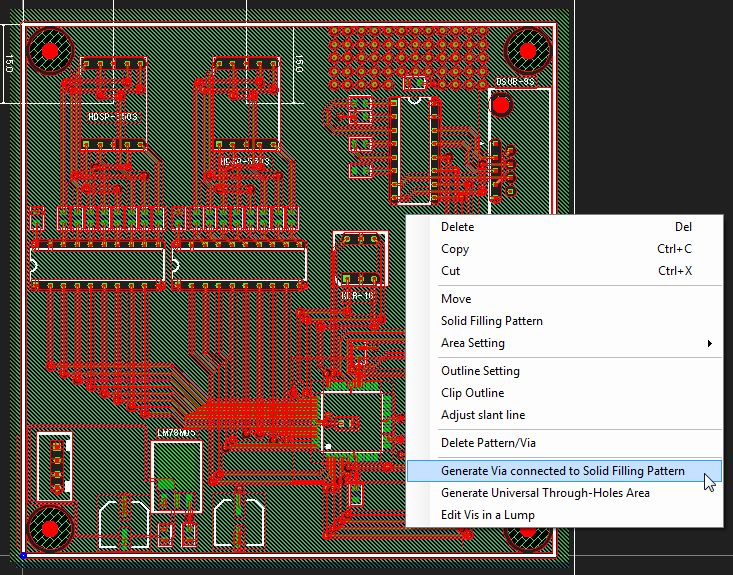Select Copy in the context menu
733x575 pixels.
[565, 249]
